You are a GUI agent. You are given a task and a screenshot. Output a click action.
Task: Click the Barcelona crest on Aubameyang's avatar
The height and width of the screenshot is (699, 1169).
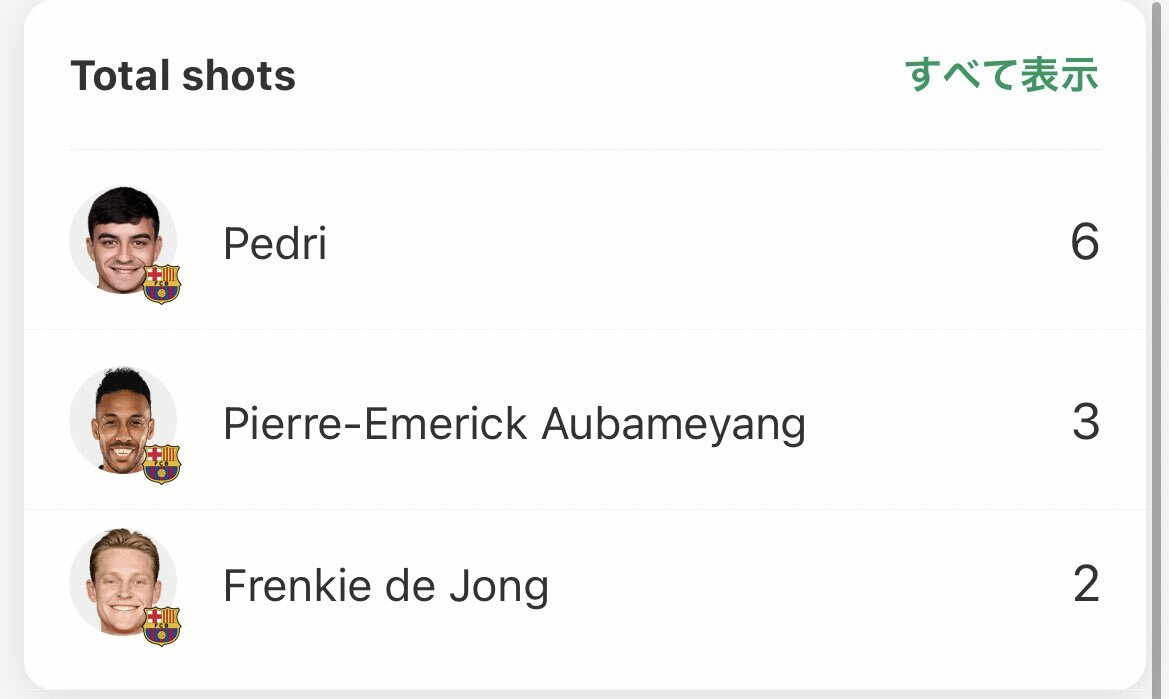pos(162,464)
